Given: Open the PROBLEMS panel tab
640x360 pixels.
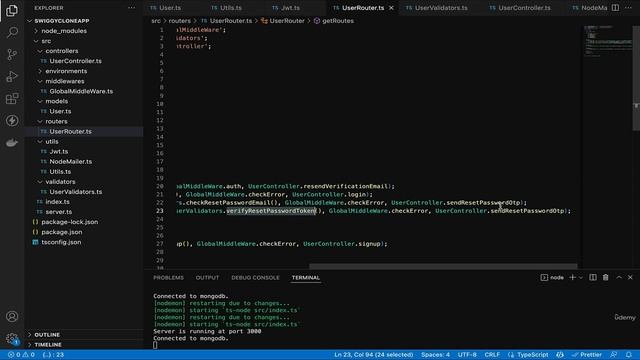Looking at the screenshot, I should point(168,278).
